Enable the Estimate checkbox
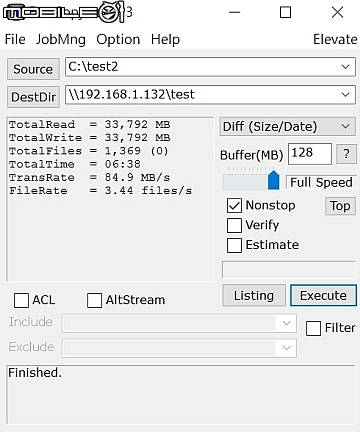This screenshot has width=360, height=432. [x=234, y=245]
